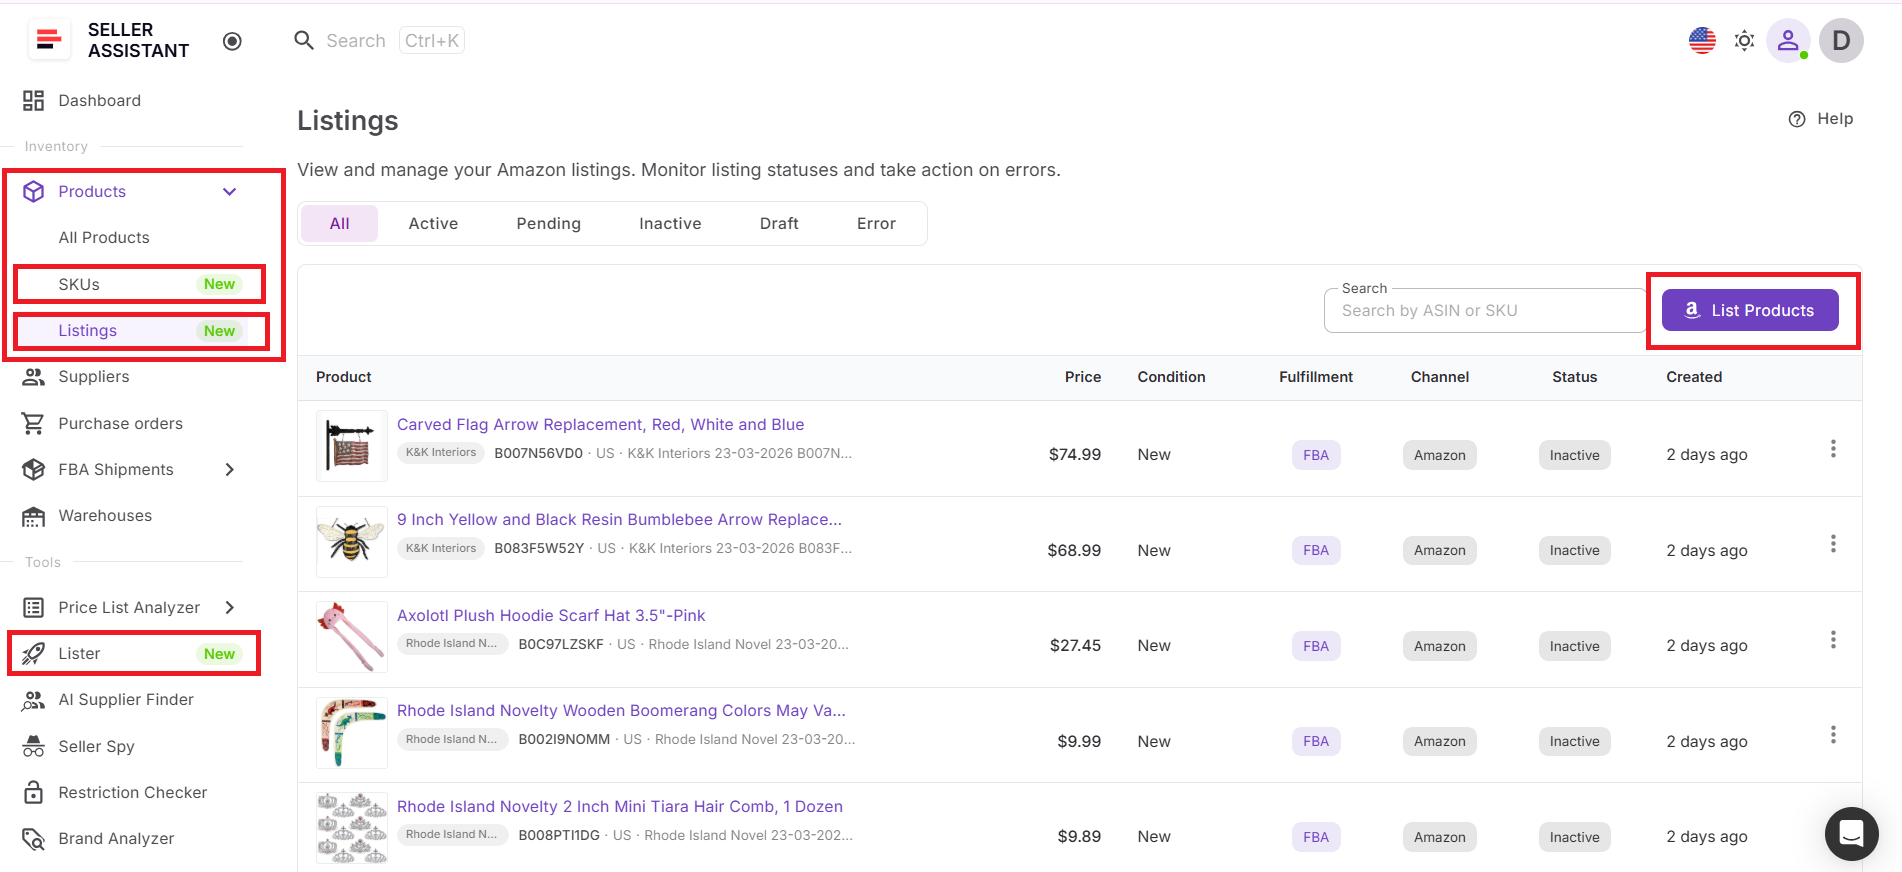
Task: Open row menu for Wooden Boomerang listing
Action: click(1833, 735)
